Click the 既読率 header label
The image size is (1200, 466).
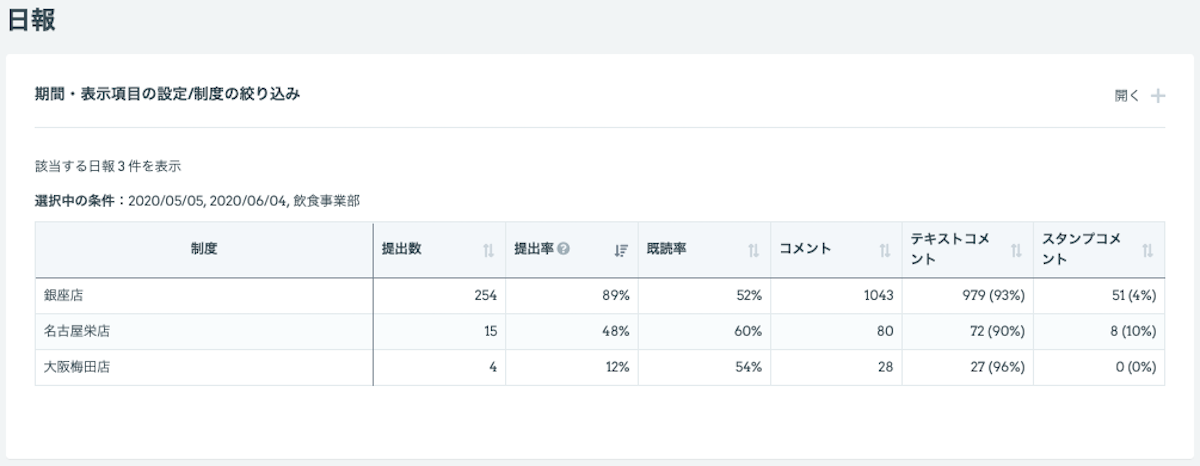point(666,249)
